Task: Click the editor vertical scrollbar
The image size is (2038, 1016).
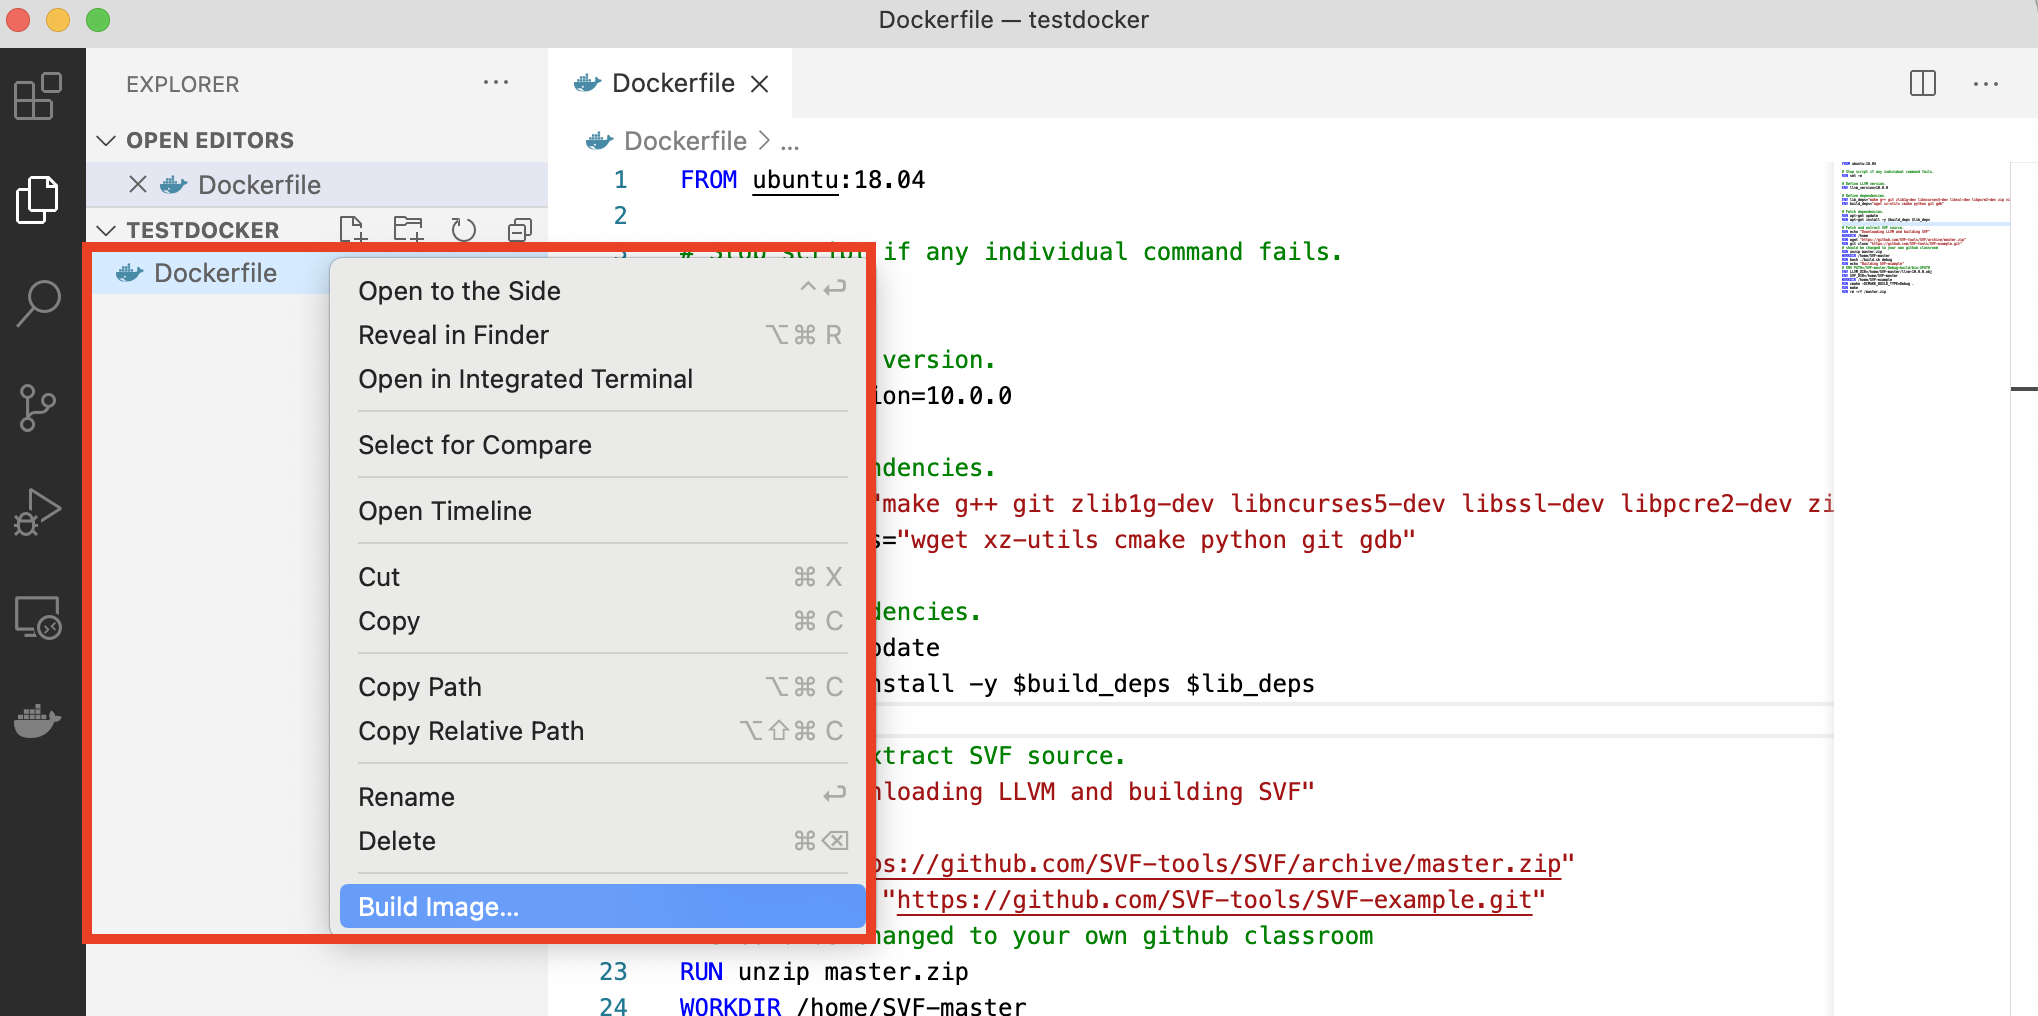Action: 2024,588
